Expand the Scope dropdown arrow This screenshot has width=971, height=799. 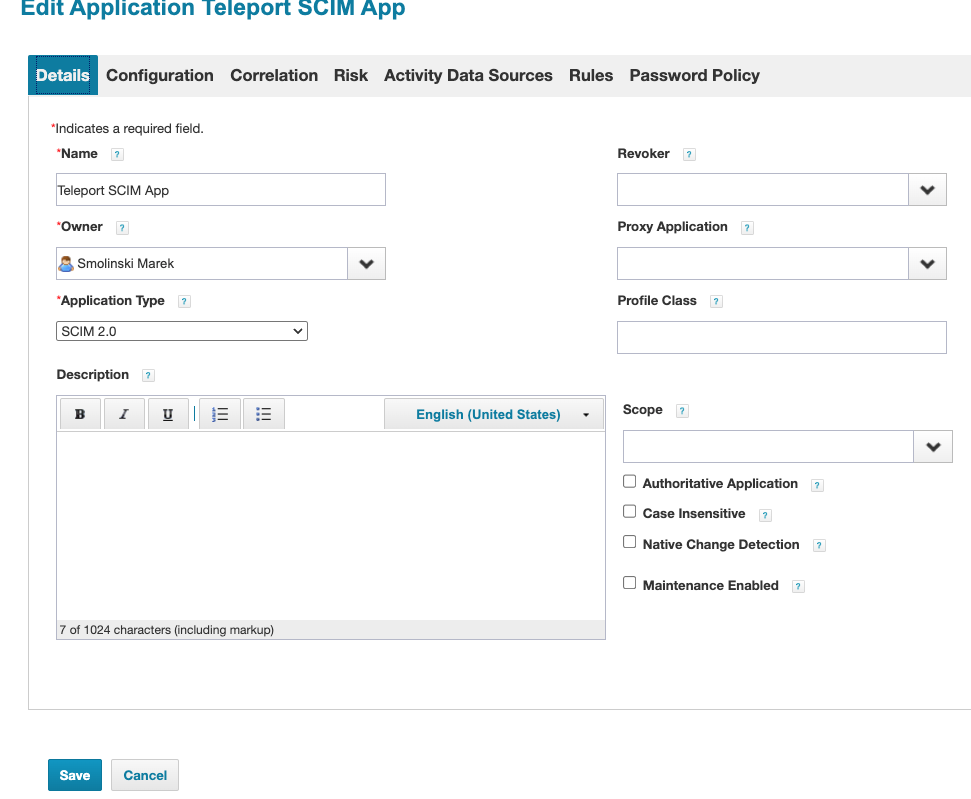click(932, 447)
